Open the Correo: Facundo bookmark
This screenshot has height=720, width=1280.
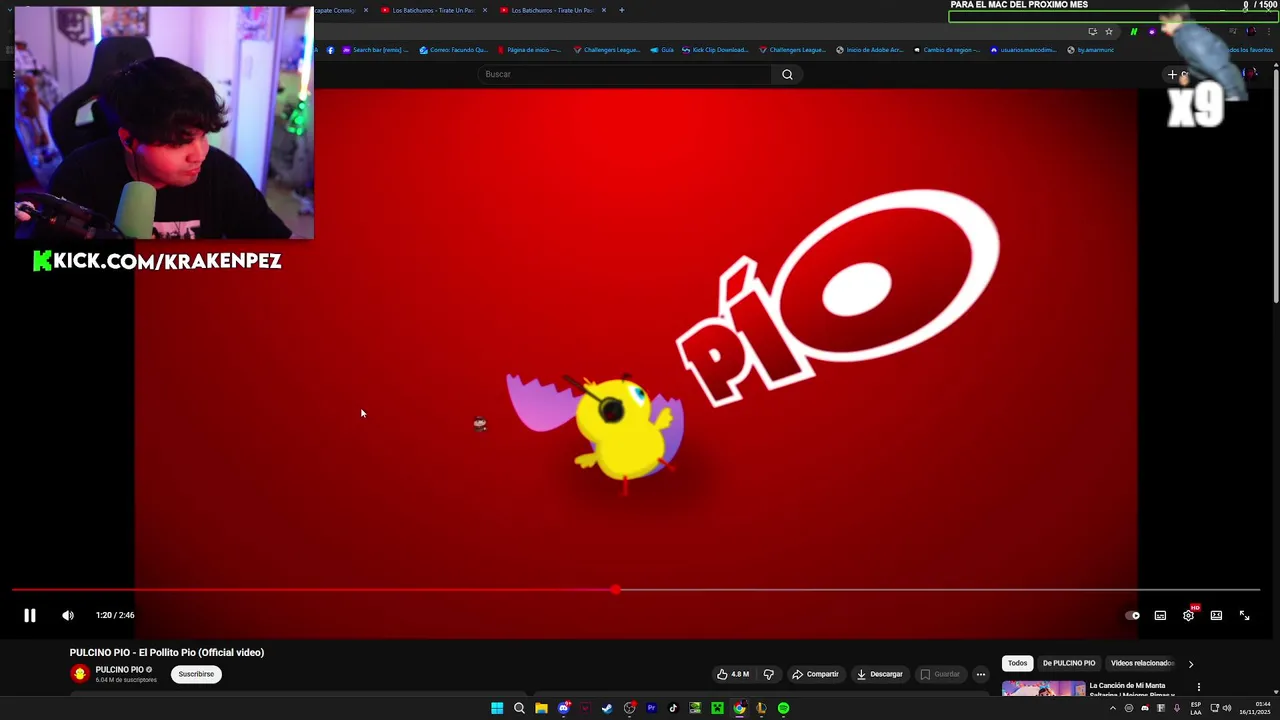[x=454, y=50]
